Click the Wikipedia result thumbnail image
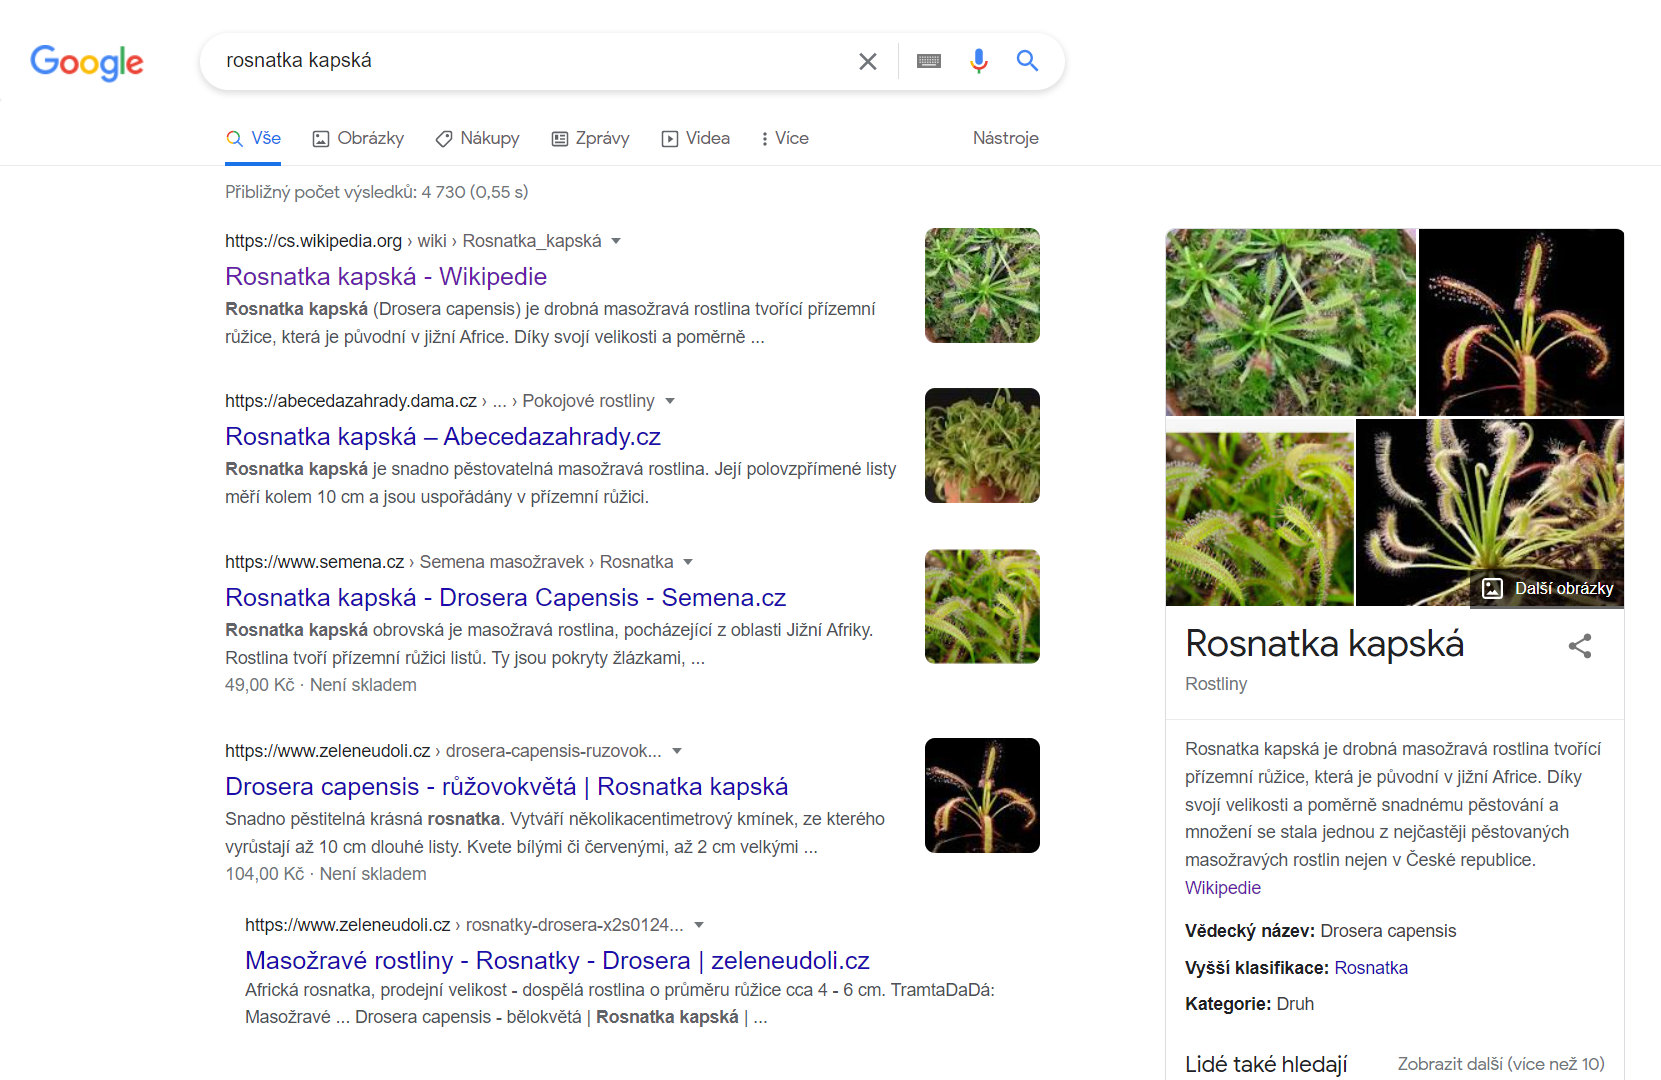 (982, 285)
